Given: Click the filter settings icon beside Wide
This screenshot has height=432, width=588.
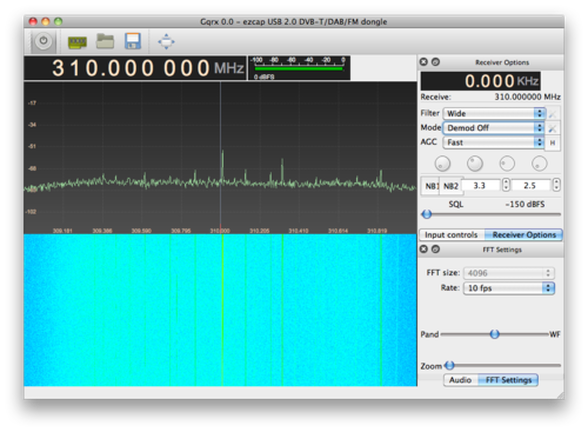Looking at the screenshot, I should click(x=553, y=114).
